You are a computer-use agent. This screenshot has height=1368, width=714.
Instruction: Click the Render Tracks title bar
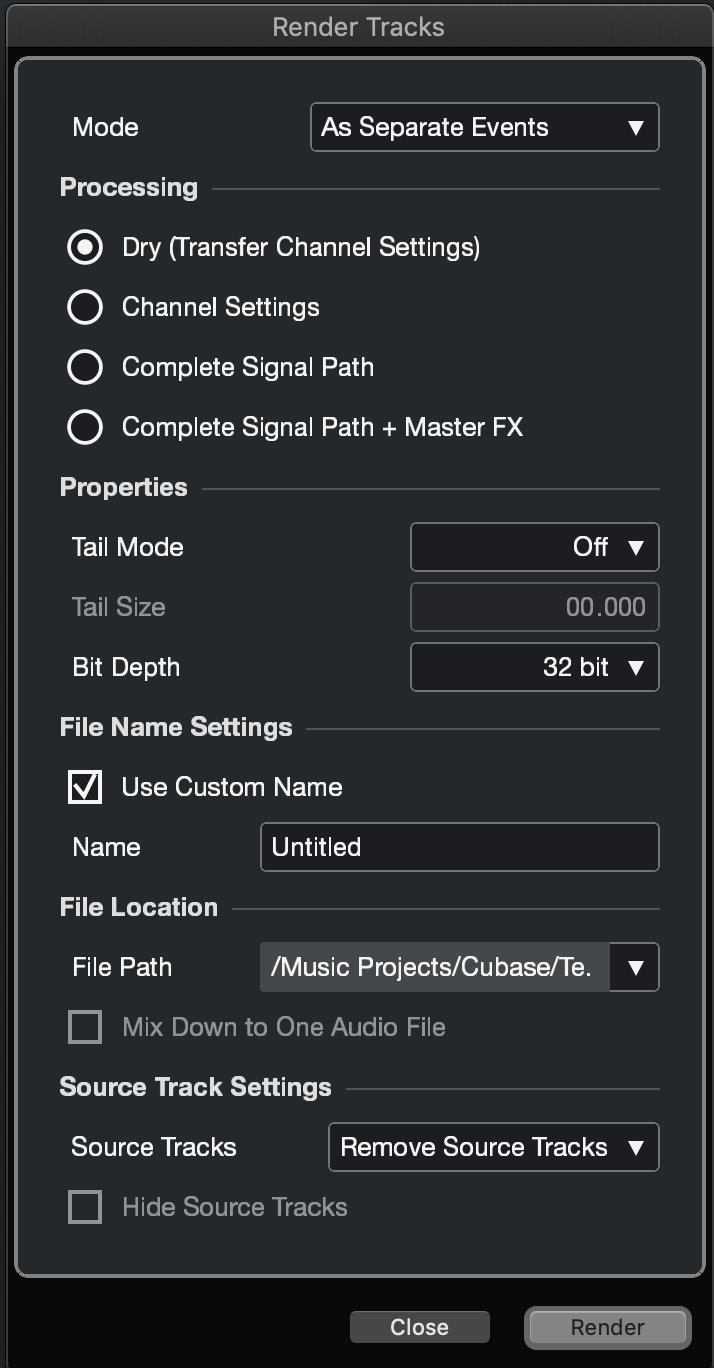[x=357, y=27]
